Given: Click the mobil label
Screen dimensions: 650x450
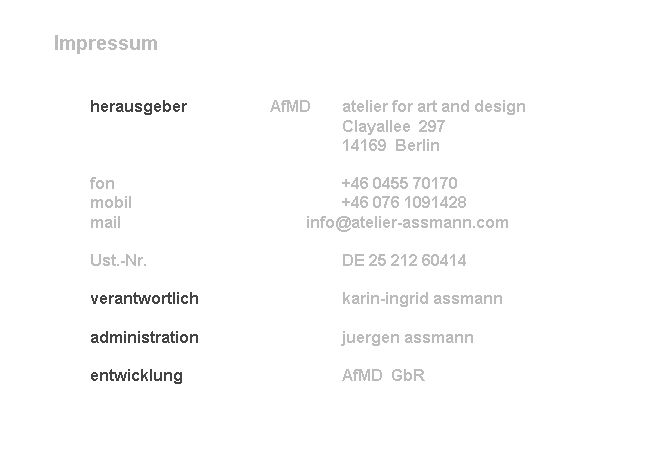Looking at the screenshot, I should (111, 203).
